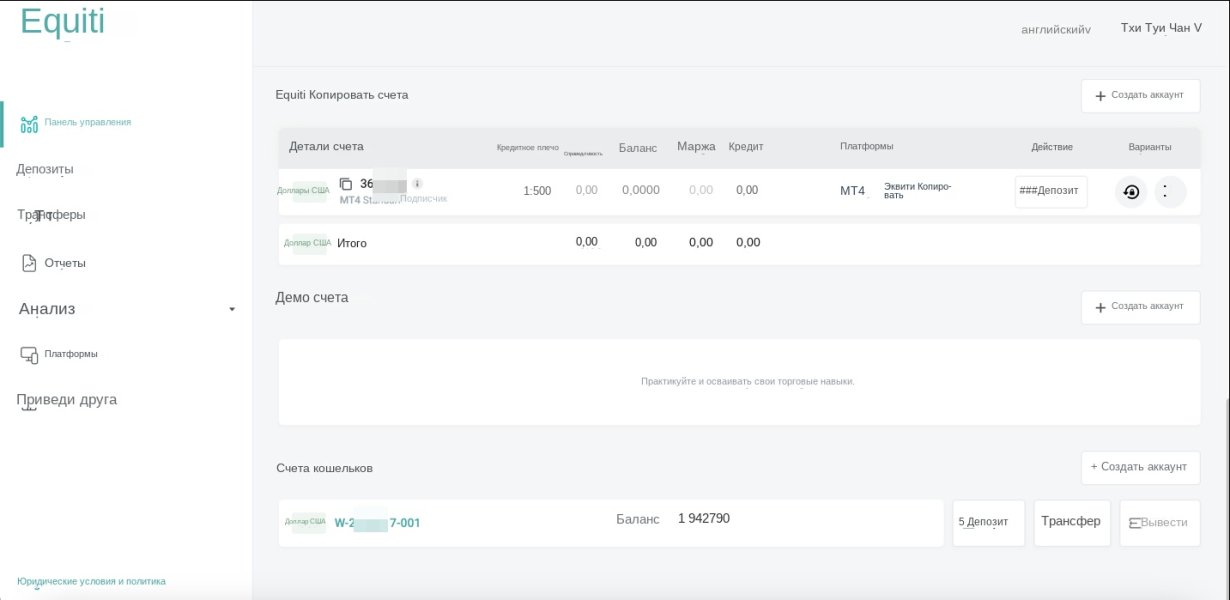
Task: Open Приведи друга sidebar item
Action: coord(67,400)
